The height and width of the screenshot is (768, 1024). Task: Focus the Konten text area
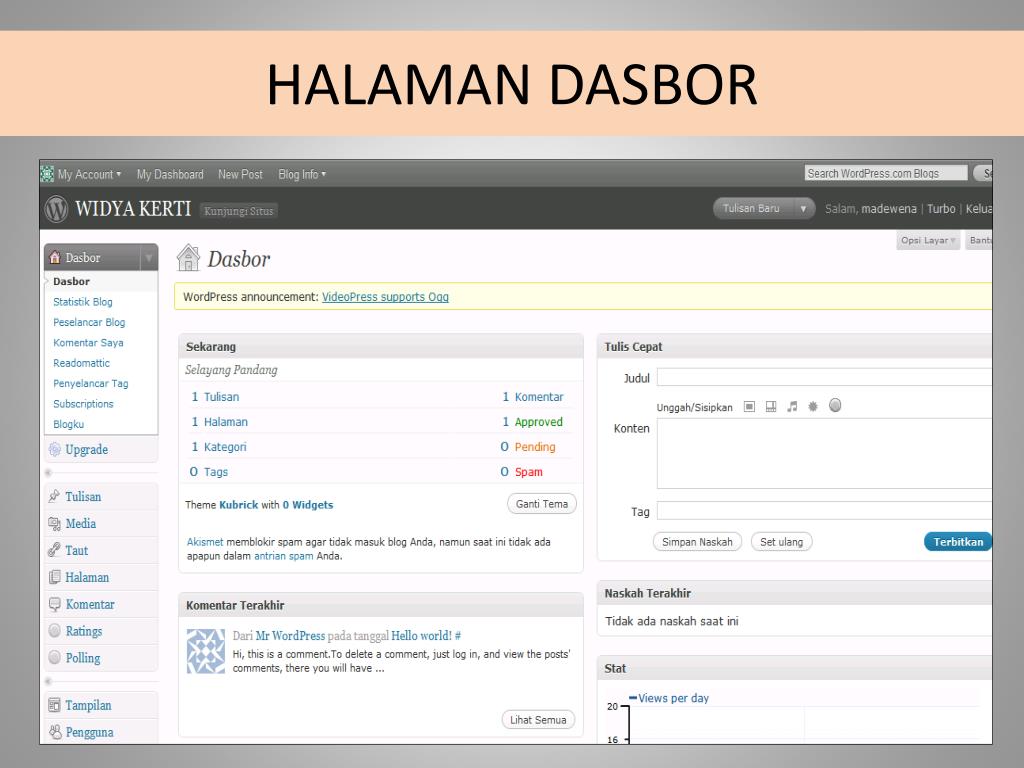(x=825, y=454)
